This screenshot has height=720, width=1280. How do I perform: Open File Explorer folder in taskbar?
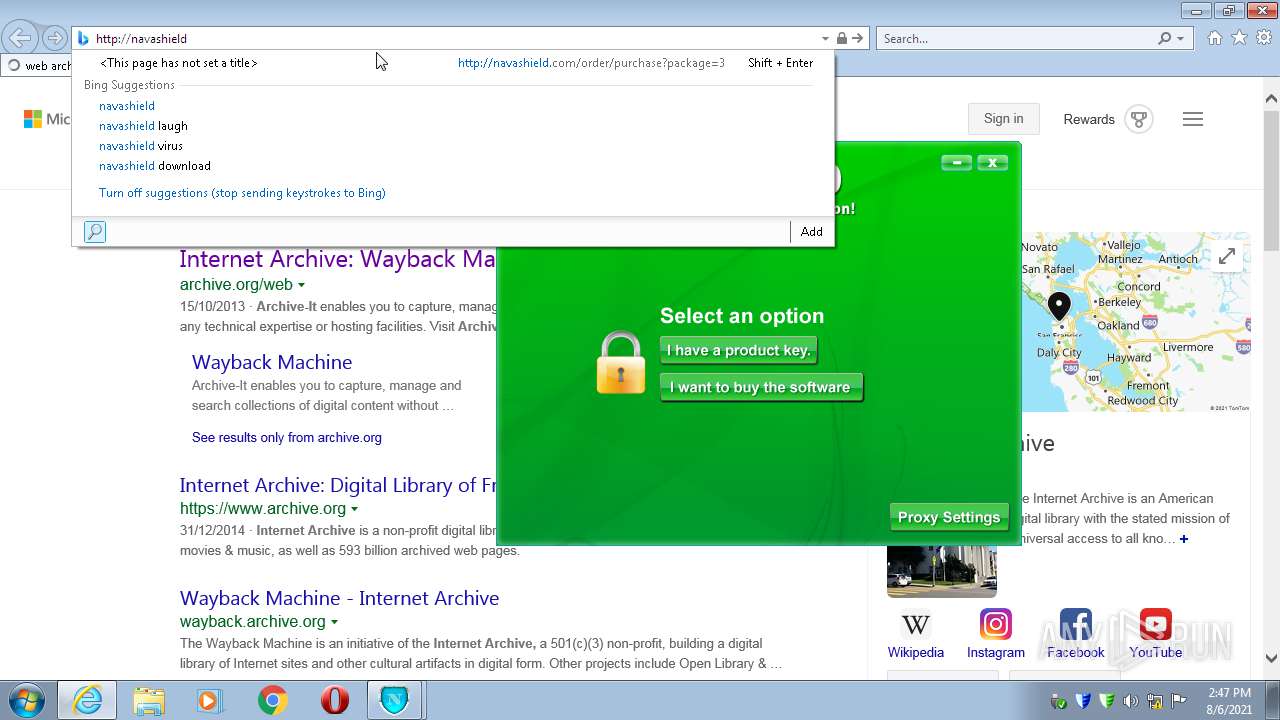[x=148, y=700]
